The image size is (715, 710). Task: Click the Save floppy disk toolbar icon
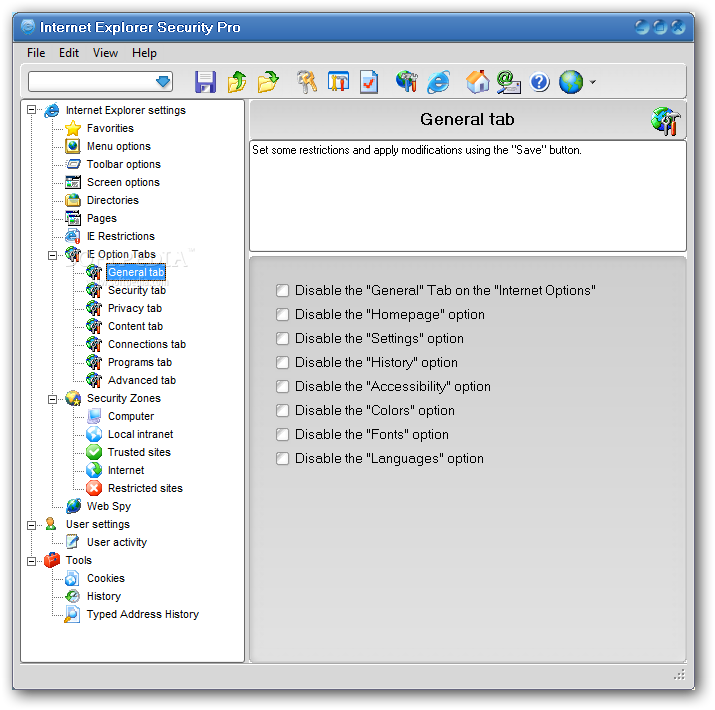pos(205,83)
